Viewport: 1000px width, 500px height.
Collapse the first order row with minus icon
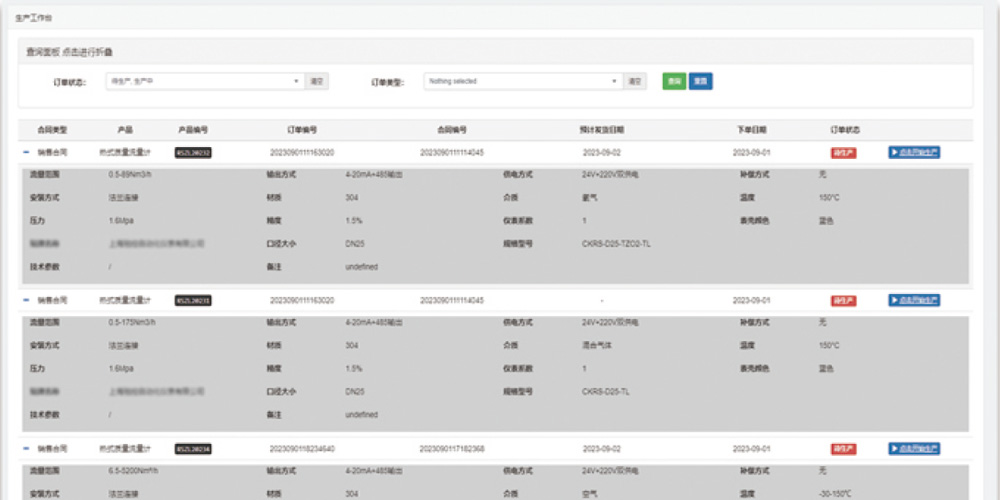click(x=25, y=152)
